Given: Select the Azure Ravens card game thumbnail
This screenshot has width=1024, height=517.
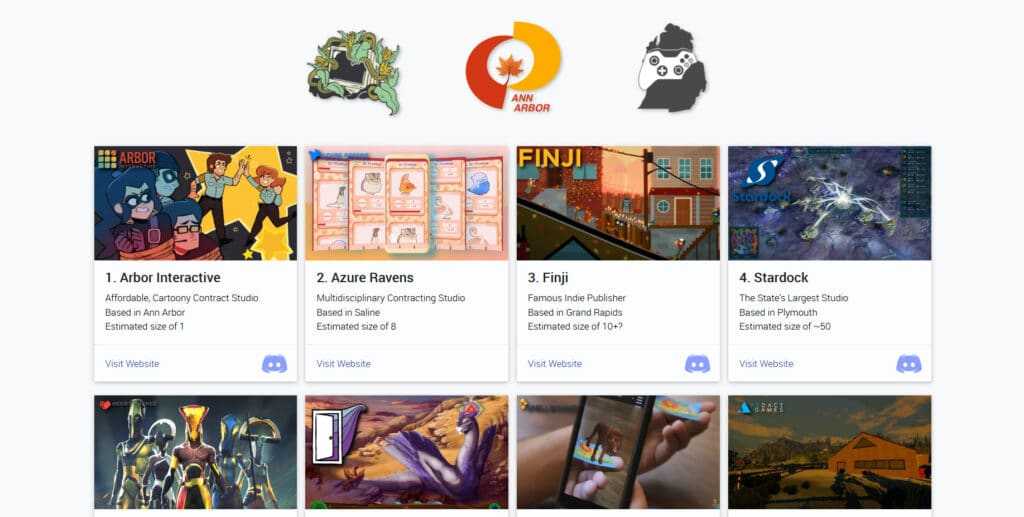Looking at the screenshot, I should click(406, 203).
